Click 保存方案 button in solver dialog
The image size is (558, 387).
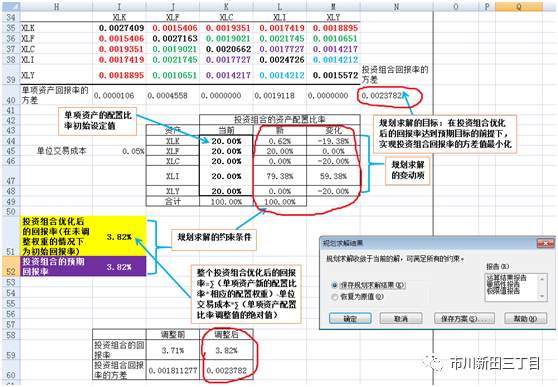[464, 318]
